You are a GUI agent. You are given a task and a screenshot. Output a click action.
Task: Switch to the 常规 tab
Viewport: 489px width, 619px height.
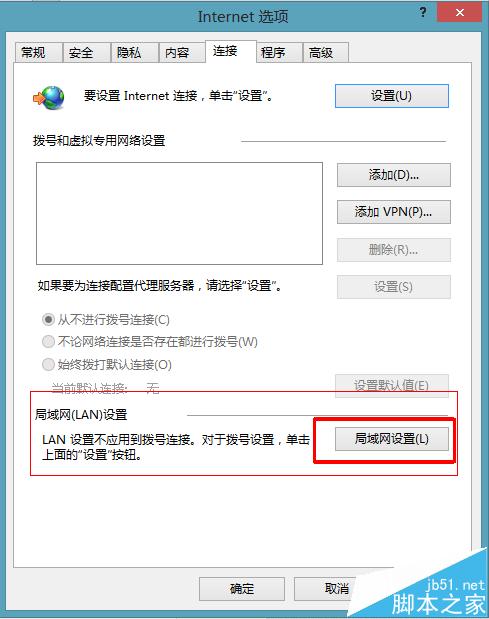(38, 53)
